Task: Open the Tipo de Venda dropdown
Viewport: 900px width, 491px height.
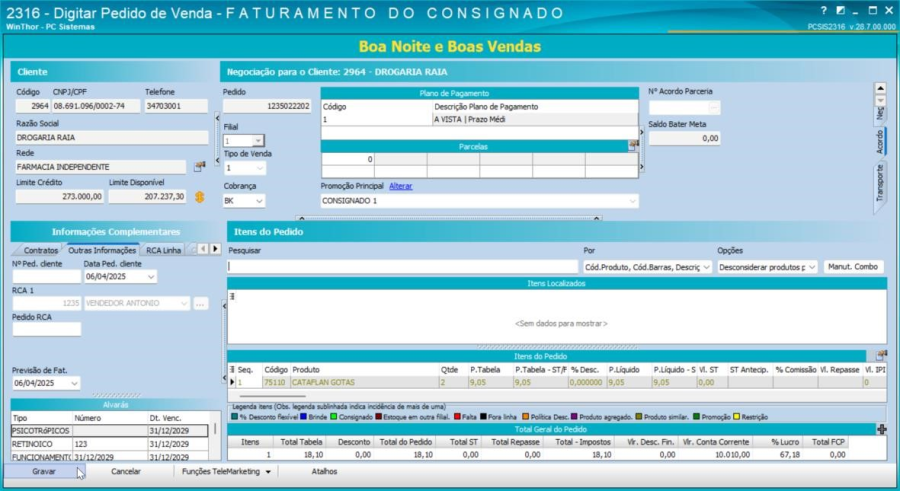Action: click(x=259, y=168)
